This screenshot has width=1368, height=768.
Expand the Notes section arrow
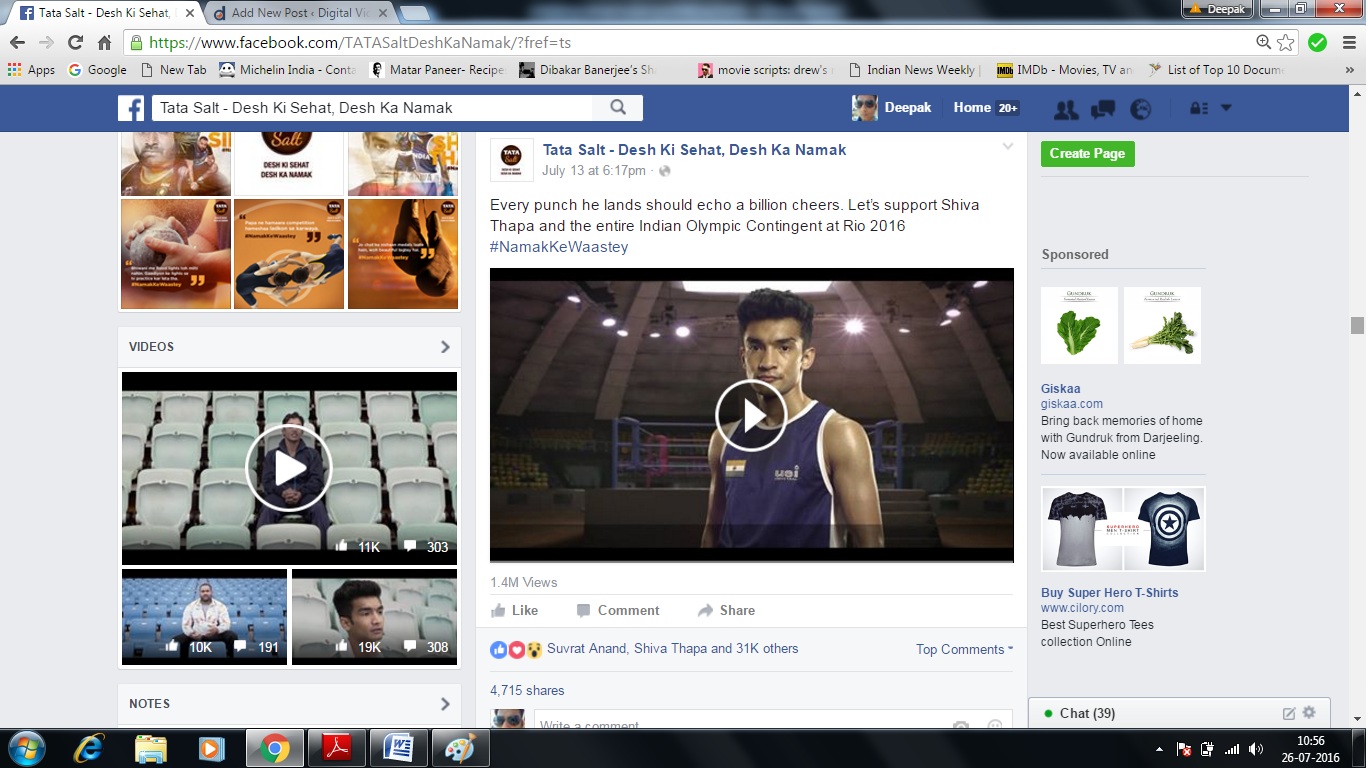[x=445, y=704]
